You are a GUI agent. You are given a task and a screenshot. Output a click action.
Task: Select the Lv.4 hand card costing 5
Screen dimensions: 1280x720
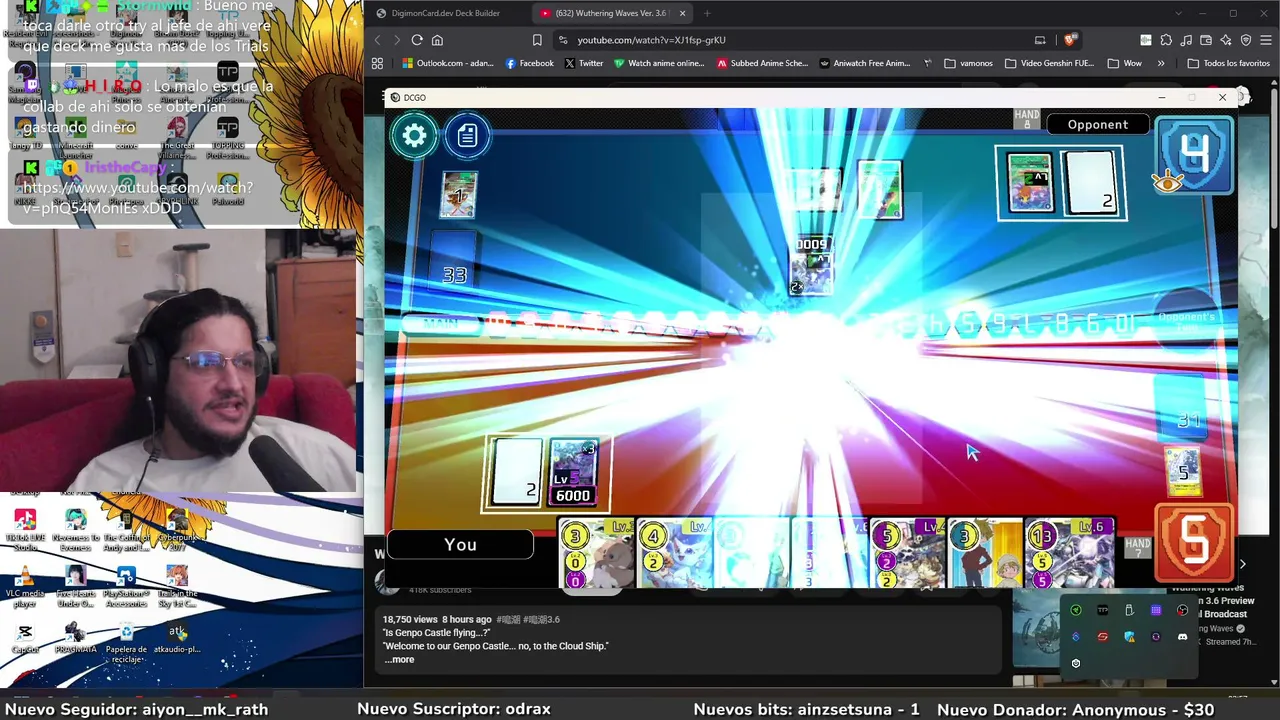[908, 553]
